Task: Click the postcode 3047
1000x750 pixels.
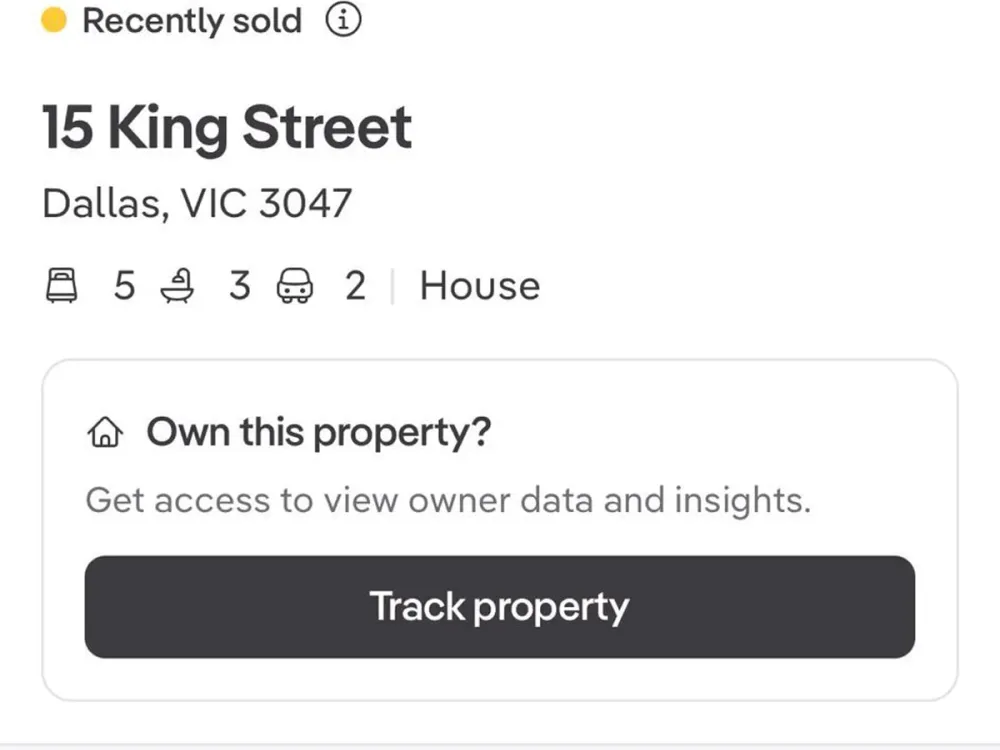Action: (305, 203)
